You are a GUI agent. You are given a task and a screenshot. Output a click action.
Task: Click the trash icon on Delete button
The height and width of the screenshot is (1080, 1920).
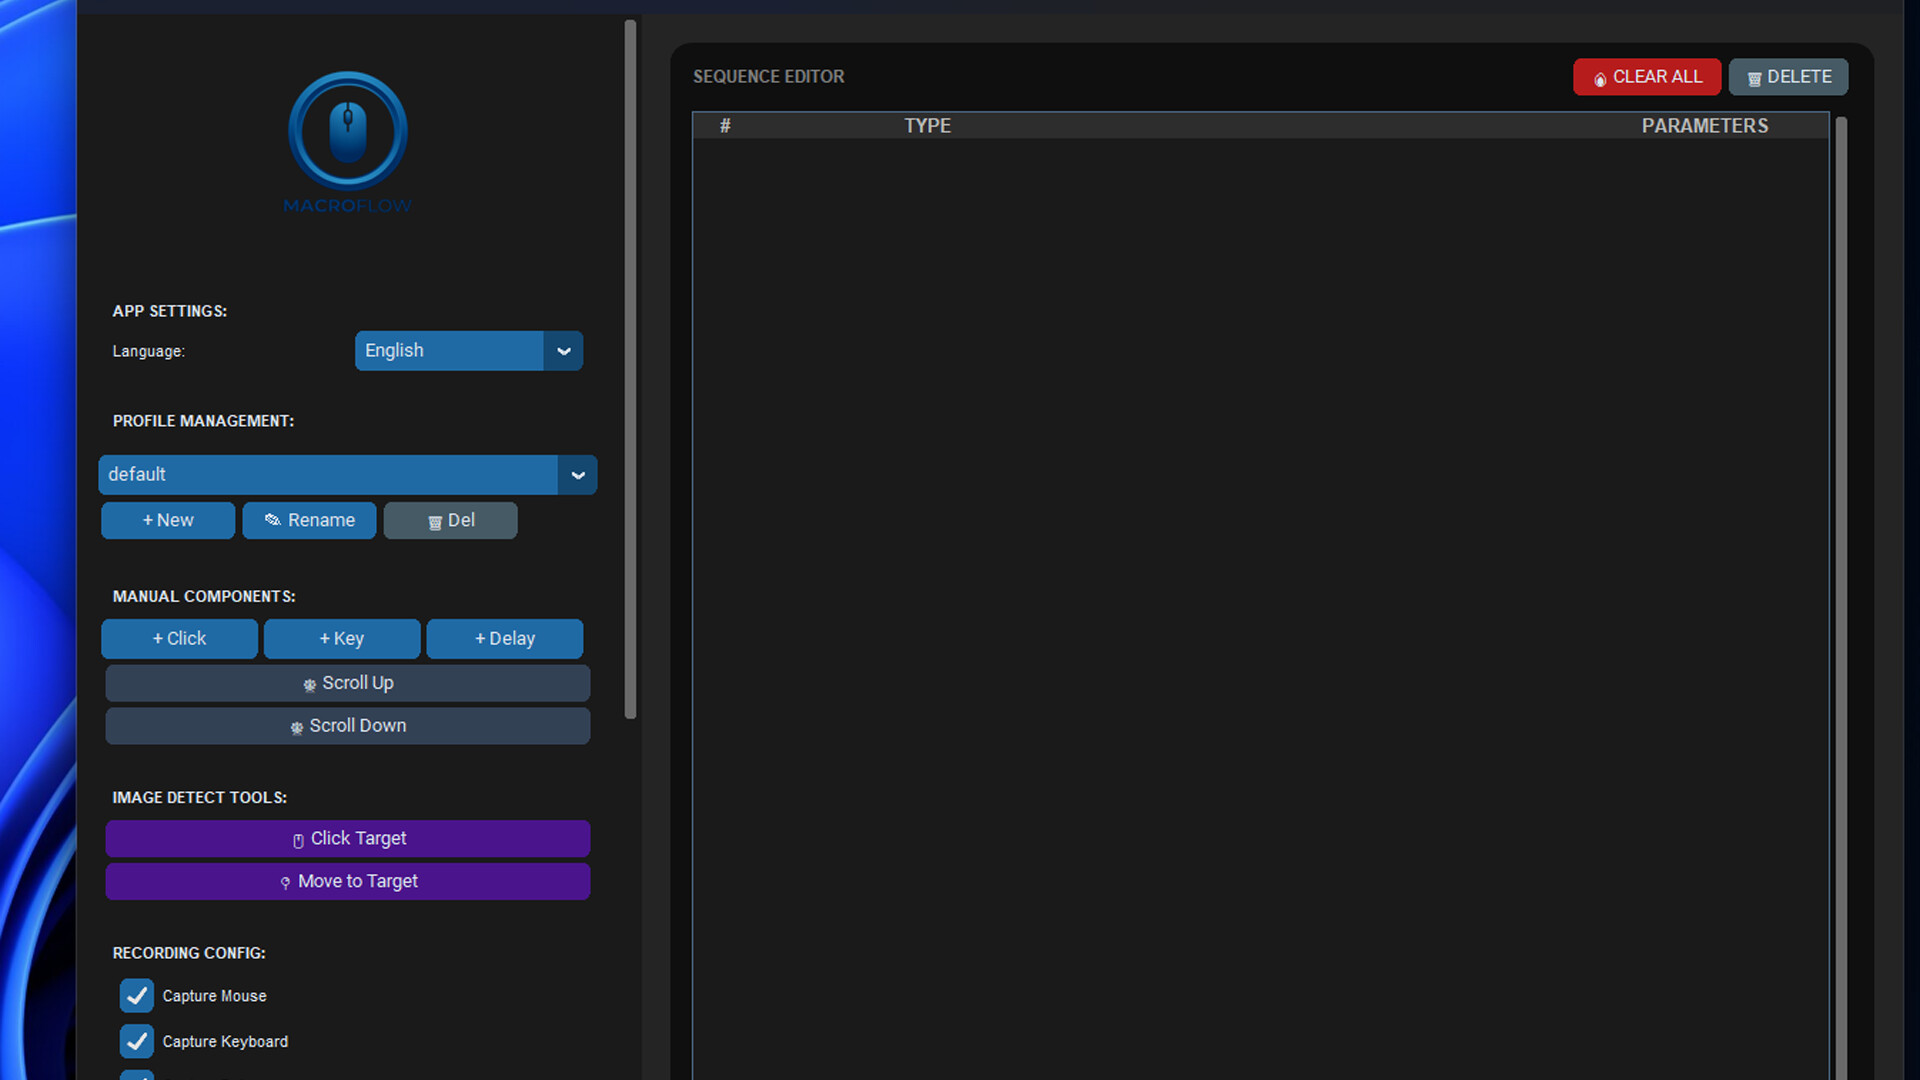click(x=1753, y=77)
